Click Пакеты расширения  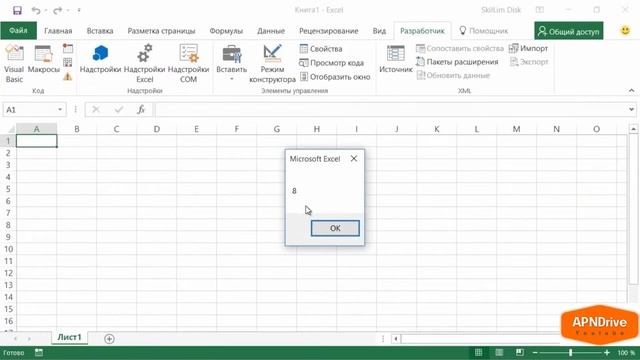point(457,62)
